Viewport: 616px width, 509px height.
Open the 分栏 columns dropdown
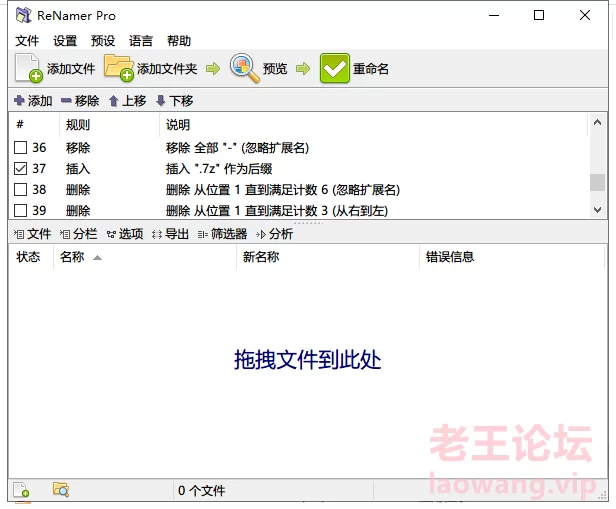(79, 234)
